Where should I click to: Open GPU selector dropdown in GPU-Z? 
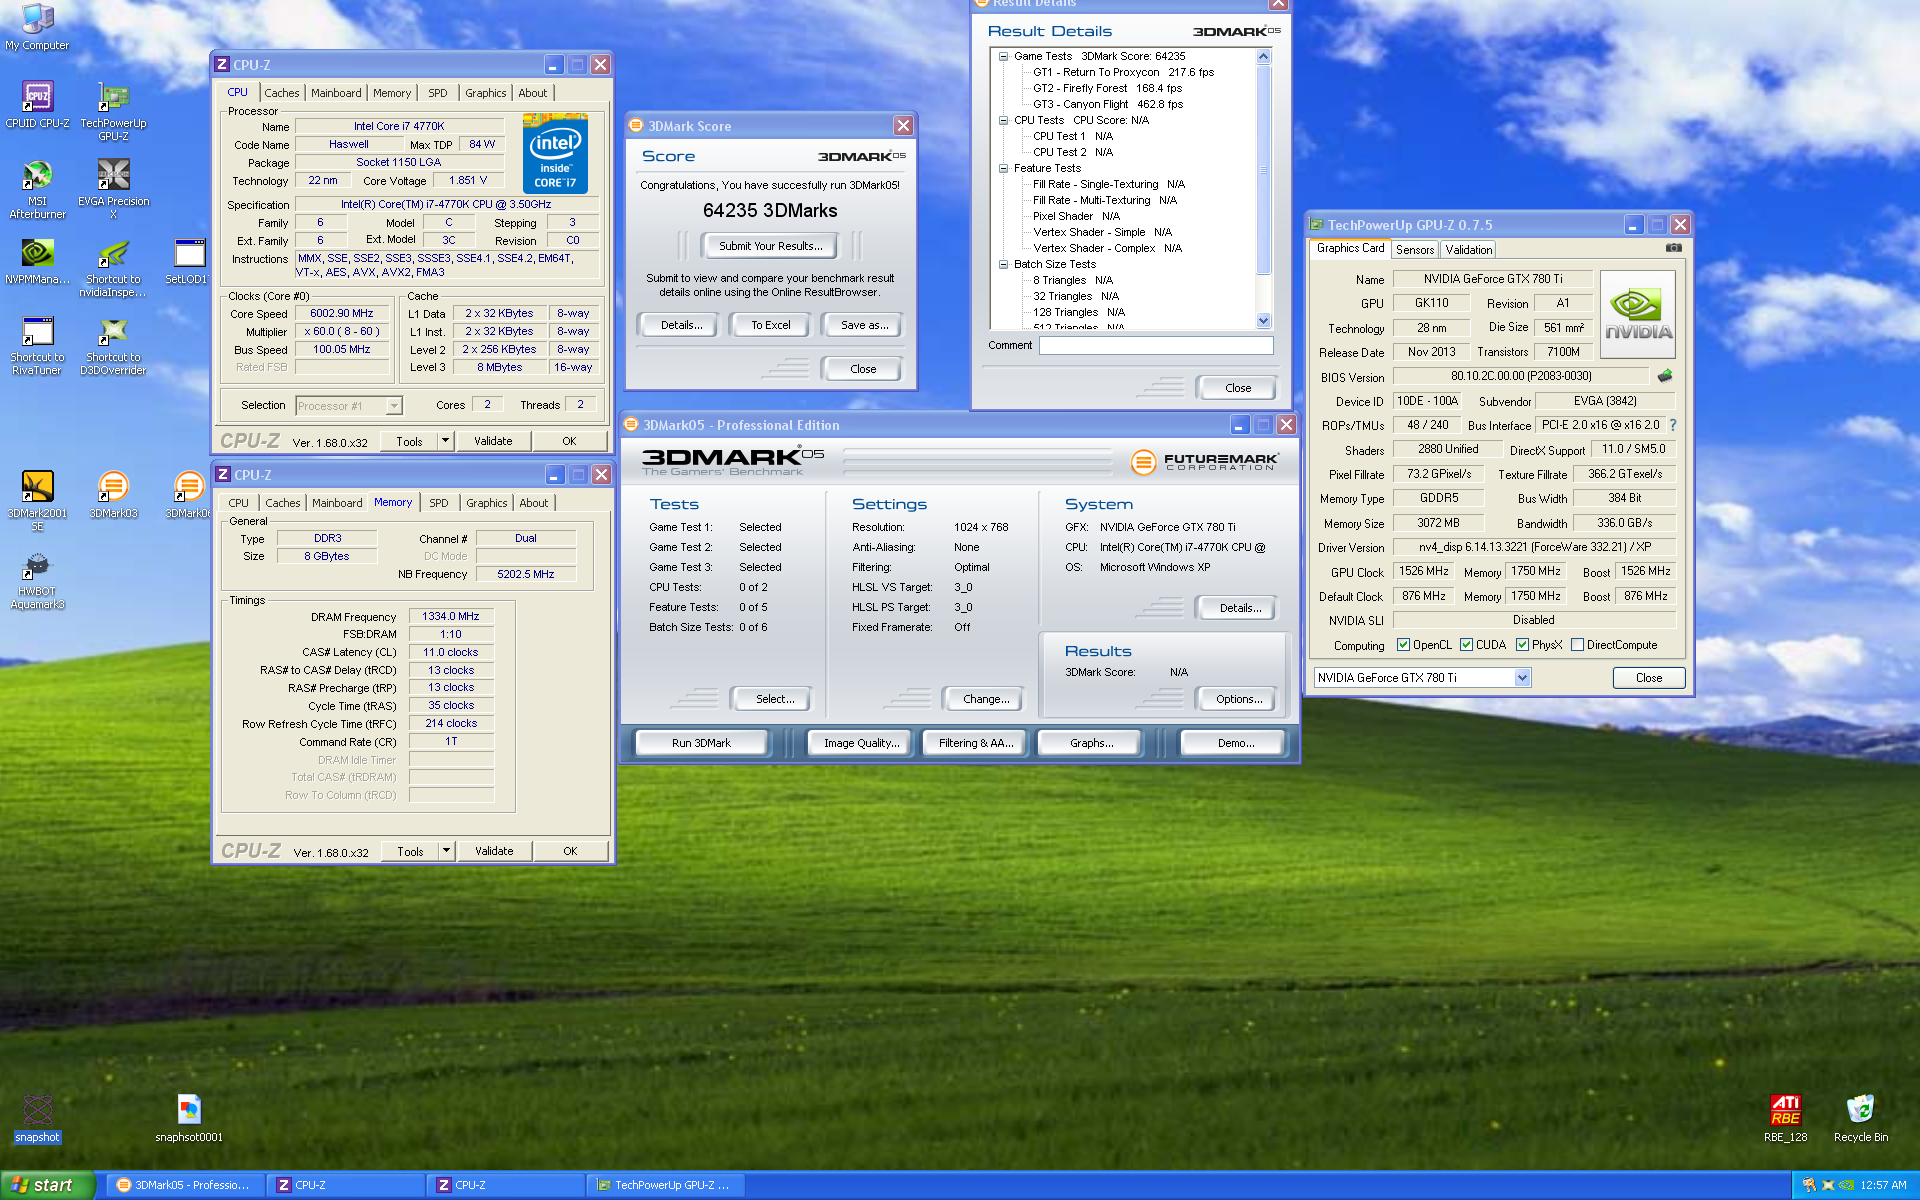(1522, 678)
